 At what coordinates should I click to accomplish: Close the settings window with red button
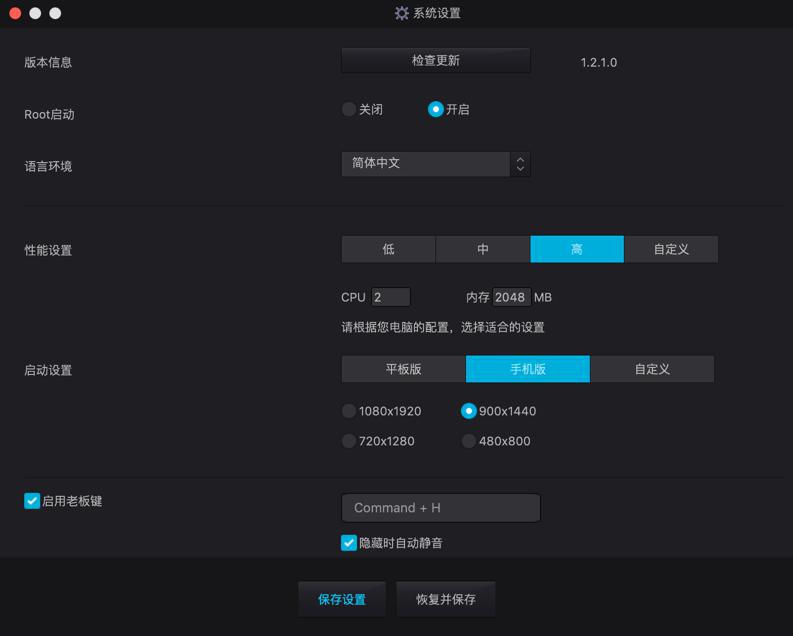click(15, 13)
